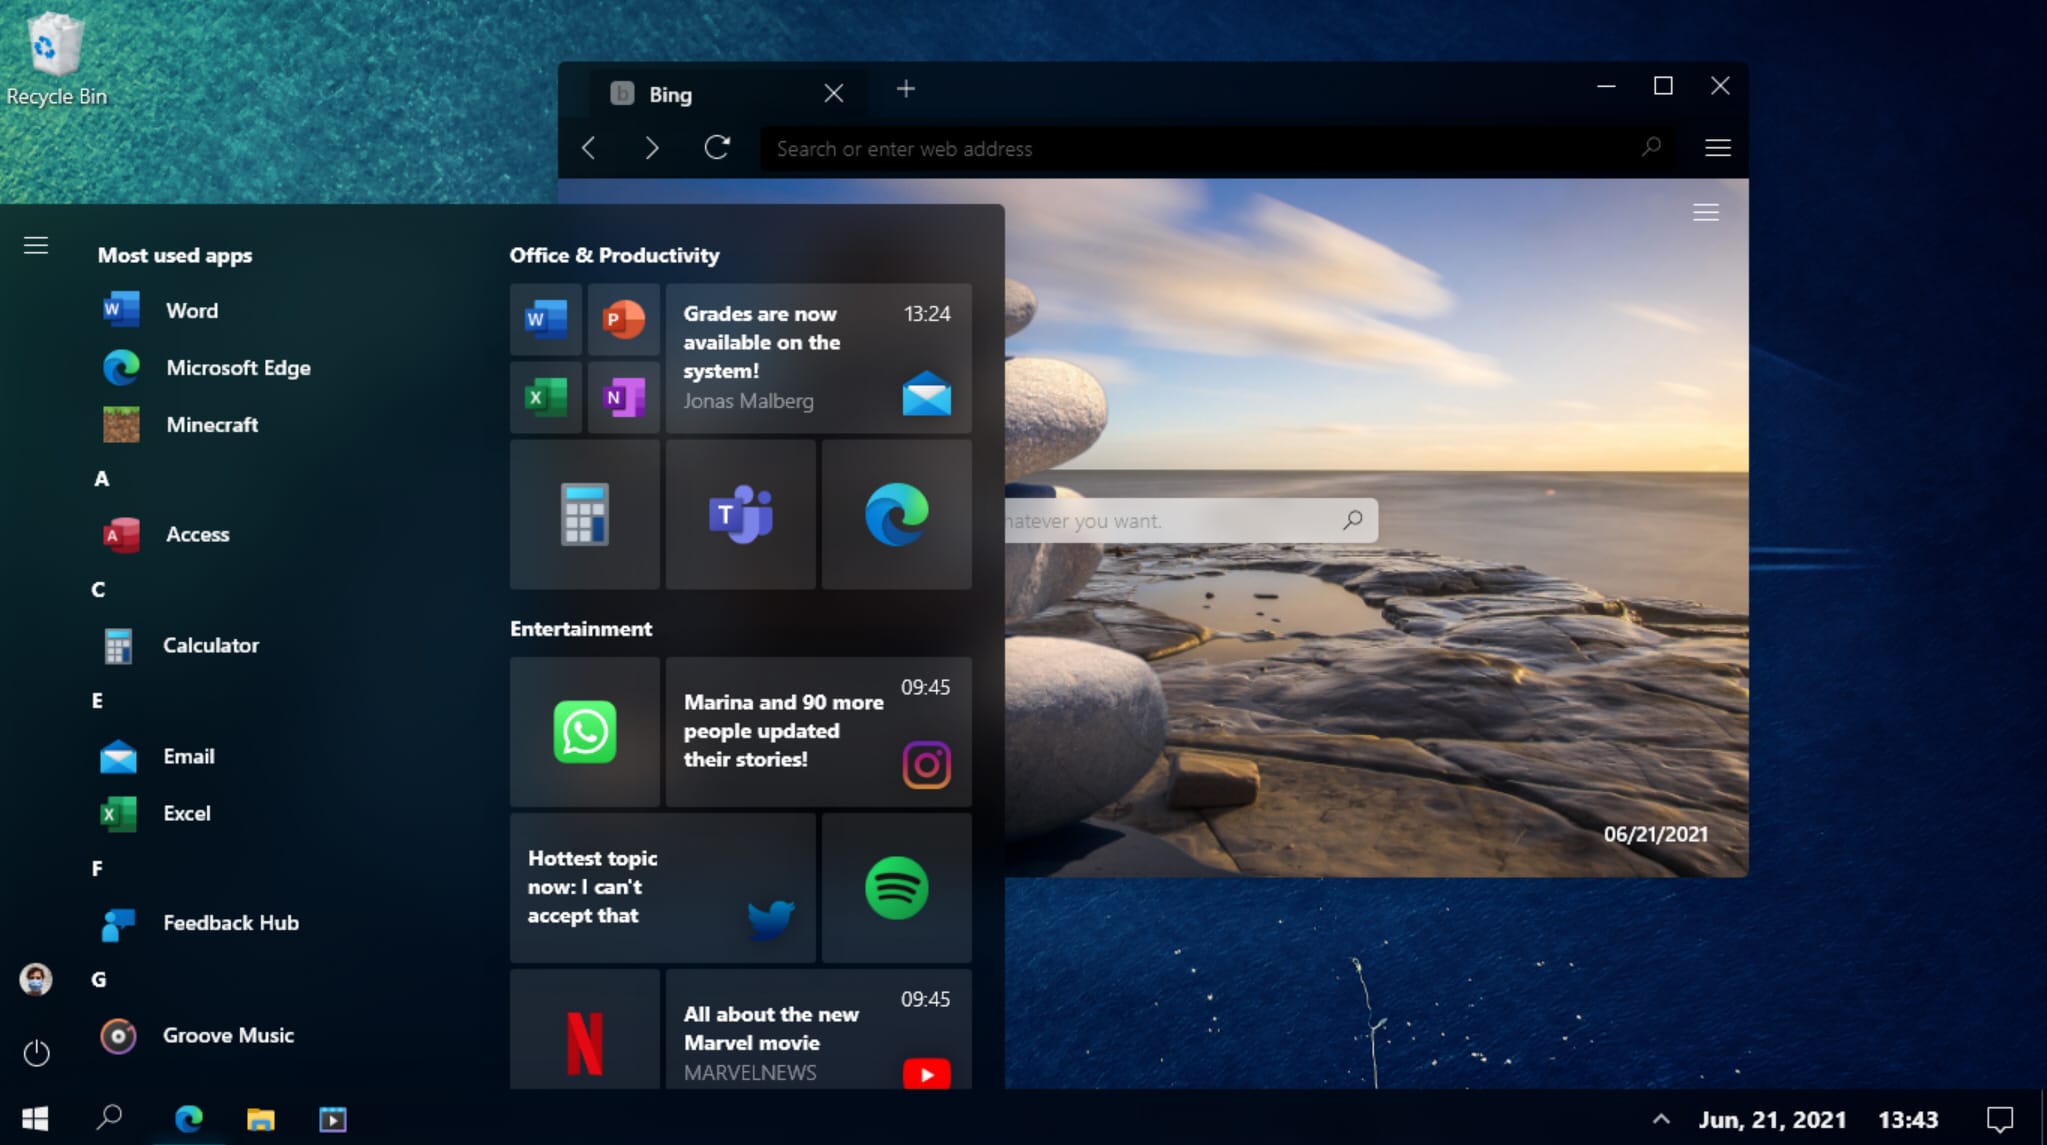This screenshot has width=2047, height=1145.
Task: Open the PowerPoint tile
Action: (623, 320)
